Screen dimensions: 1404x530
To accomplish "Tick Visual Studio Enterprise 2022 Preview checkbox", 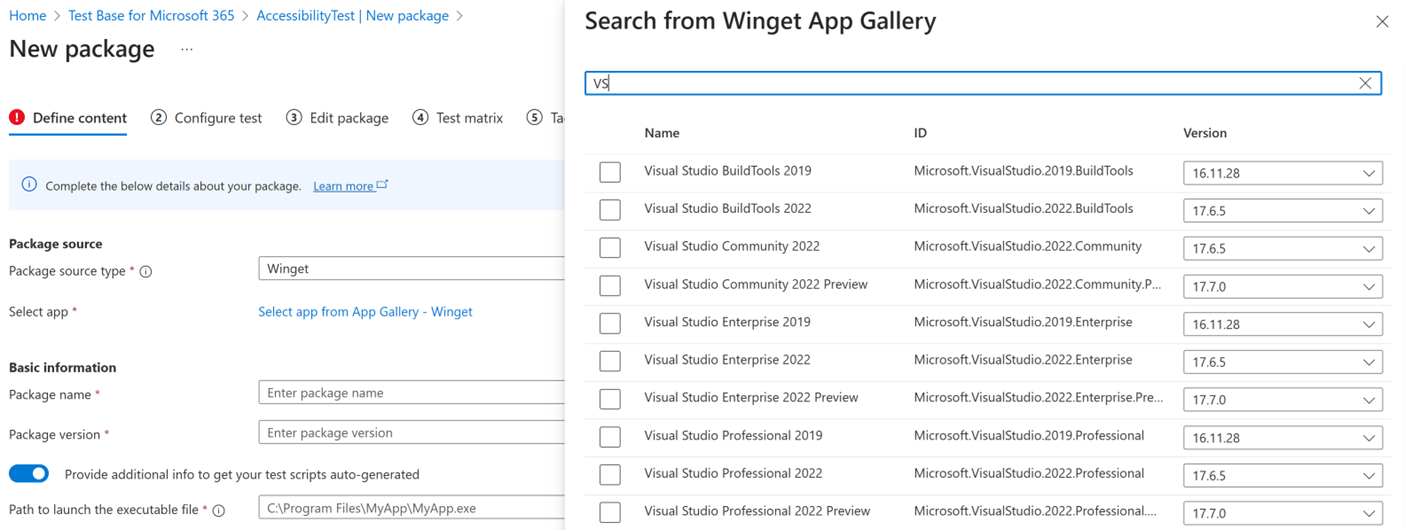I will pyautogui.click(x=610, y=399).
